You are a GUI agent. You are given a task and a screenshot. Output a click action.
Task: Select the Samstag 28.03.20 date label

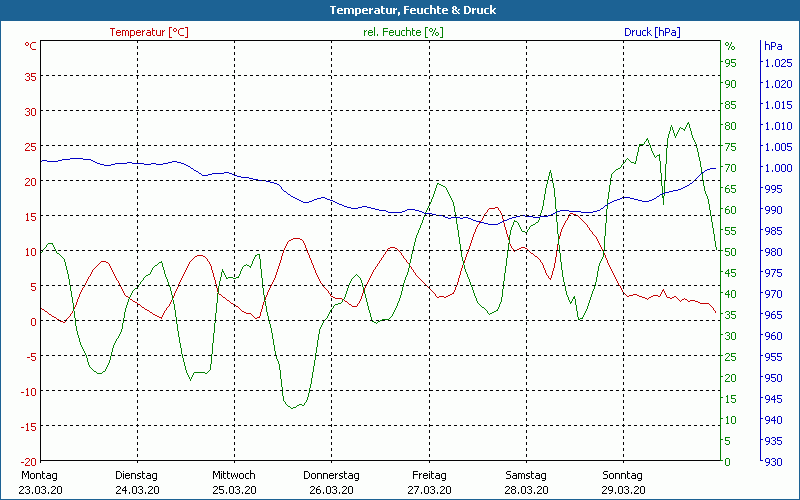(x=526, y=482)
